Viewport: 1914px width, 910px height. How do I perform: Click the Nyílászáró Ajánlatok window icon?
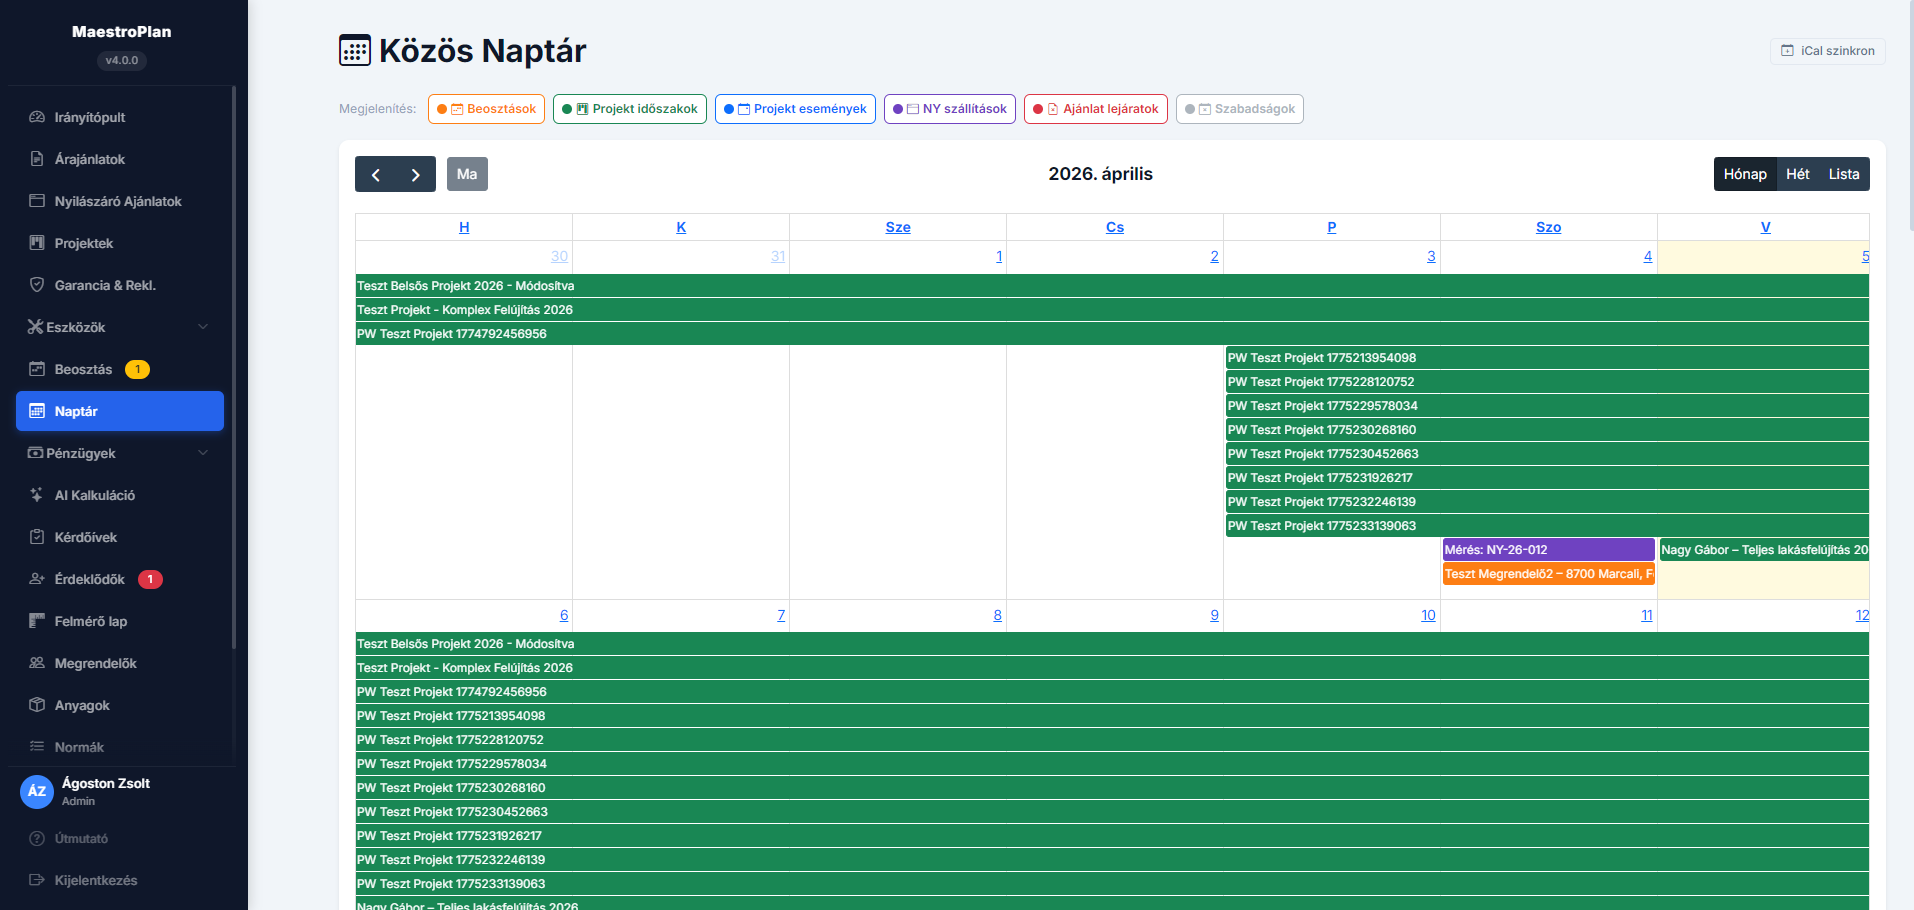point(37,201)
